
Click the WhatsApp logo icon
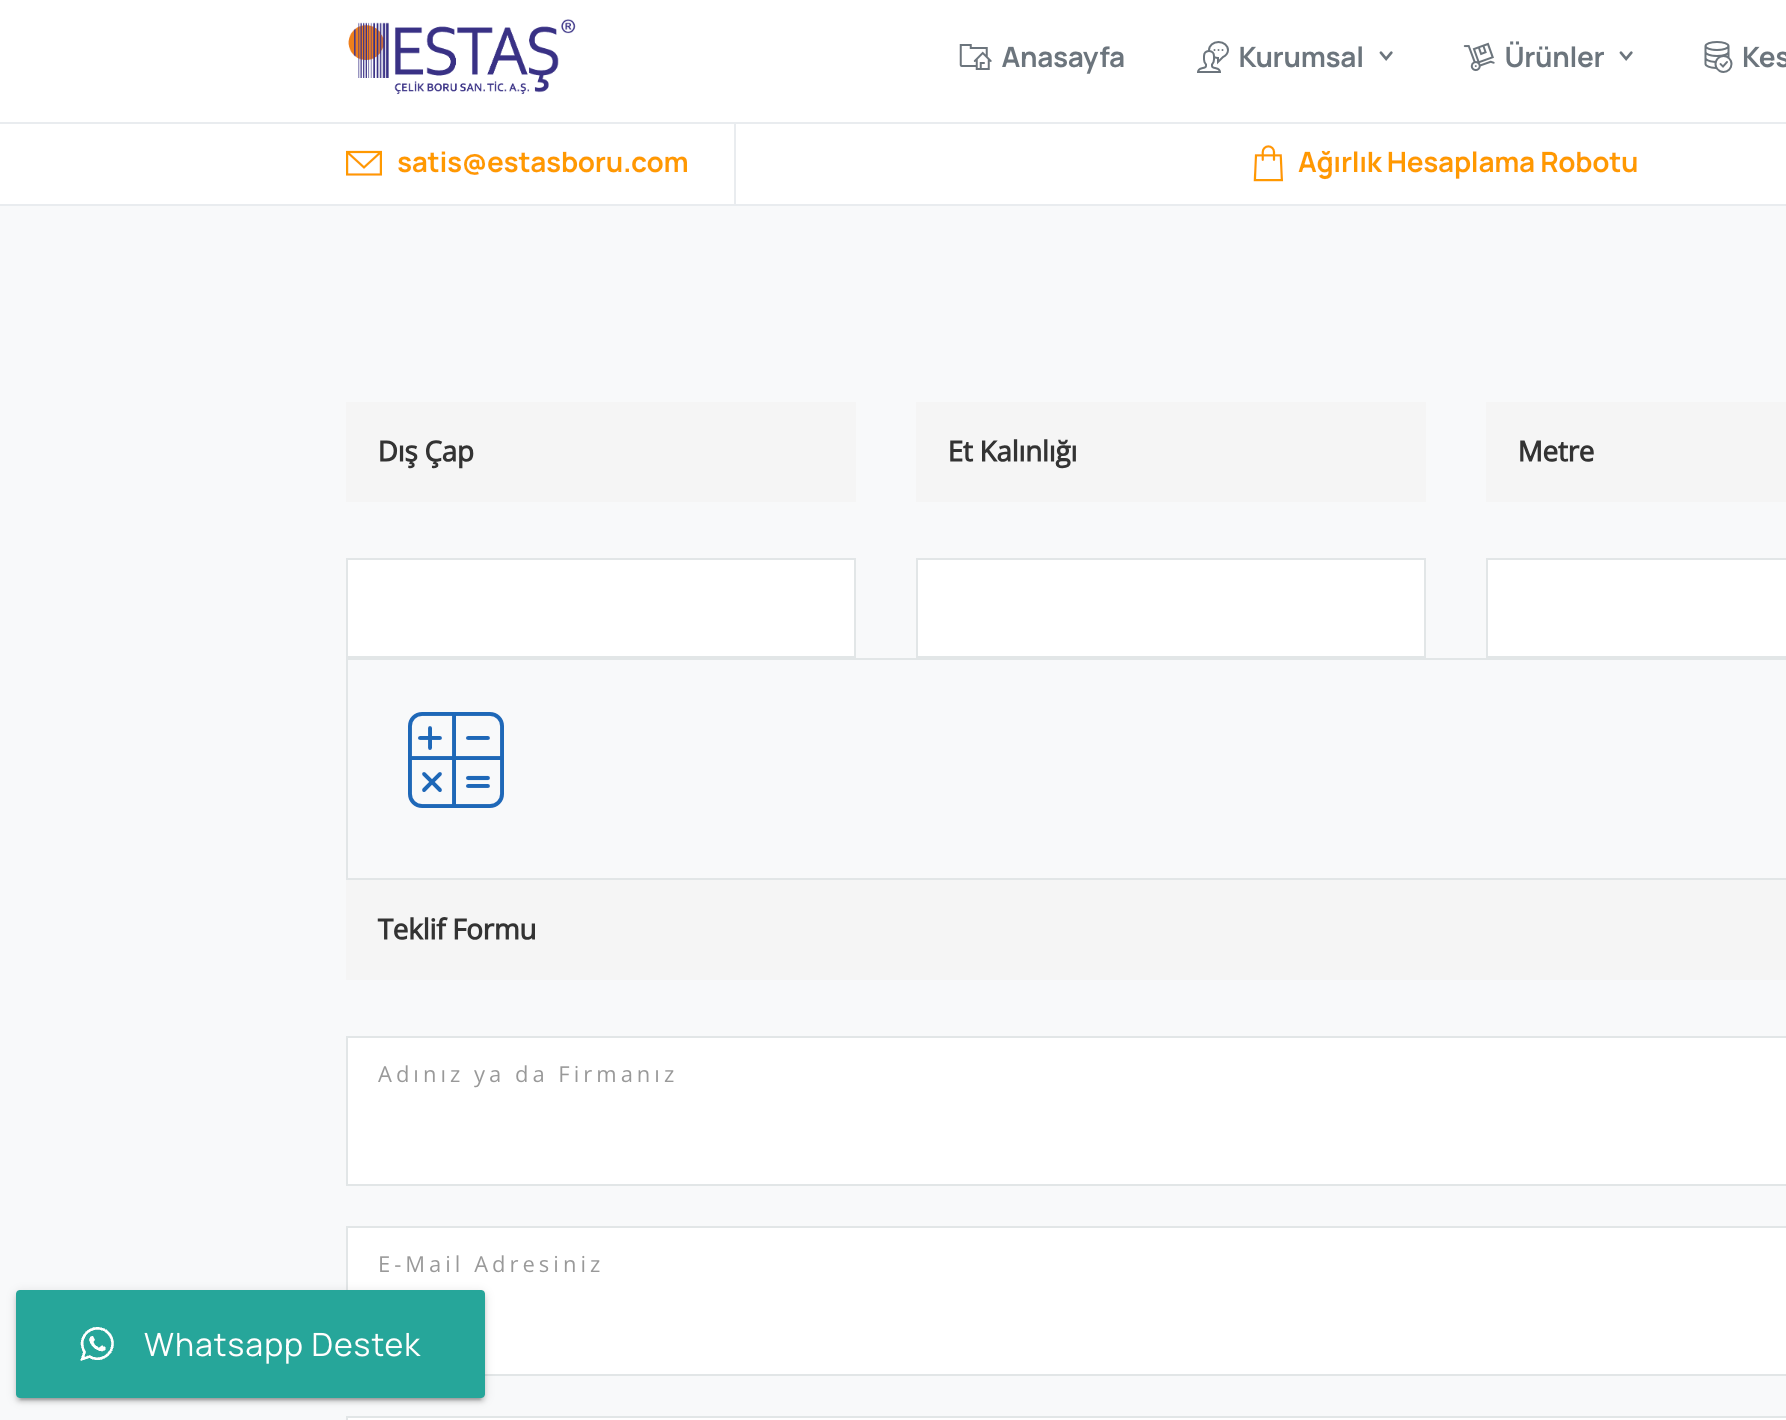[97, 1344]
